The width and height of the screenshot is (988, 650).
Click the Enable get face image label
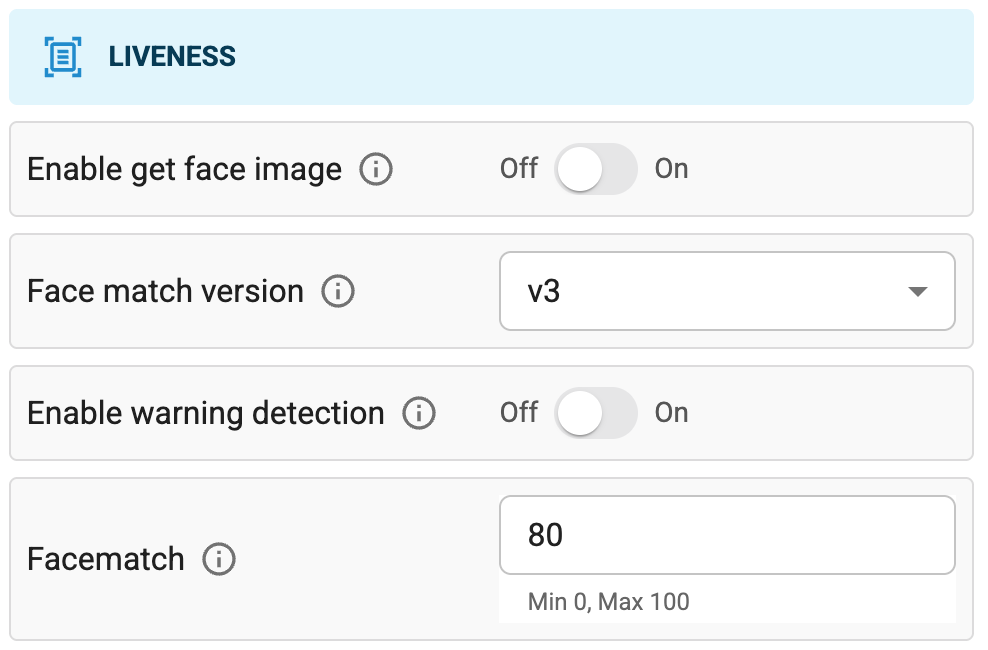pos(184,169)
